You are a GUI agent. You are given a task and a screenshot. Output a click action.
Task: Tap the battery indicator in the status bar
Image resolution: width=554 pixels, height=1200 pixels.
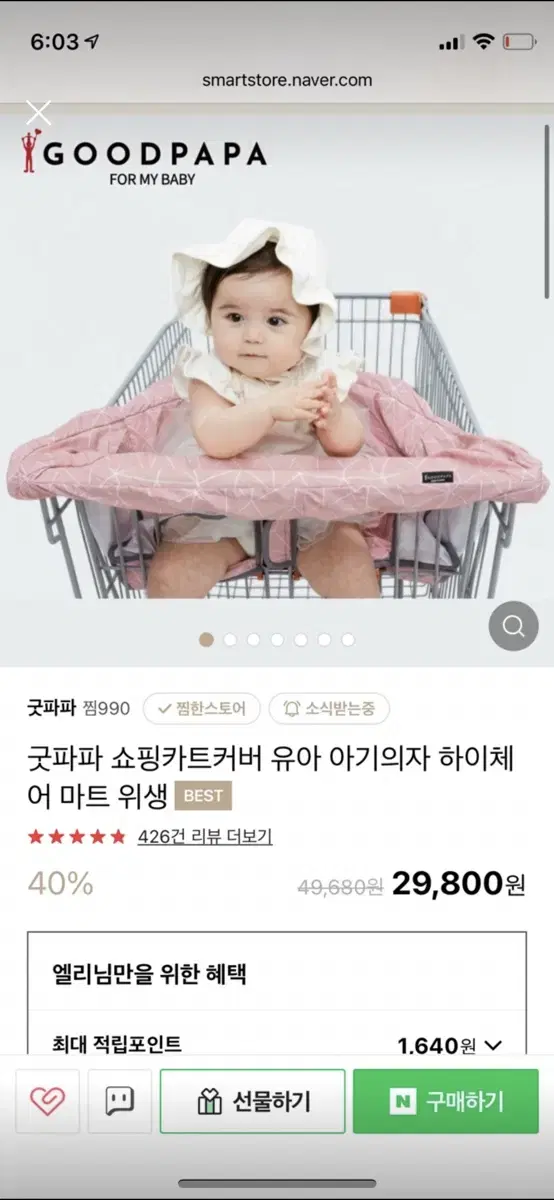(x=519, y=42)
